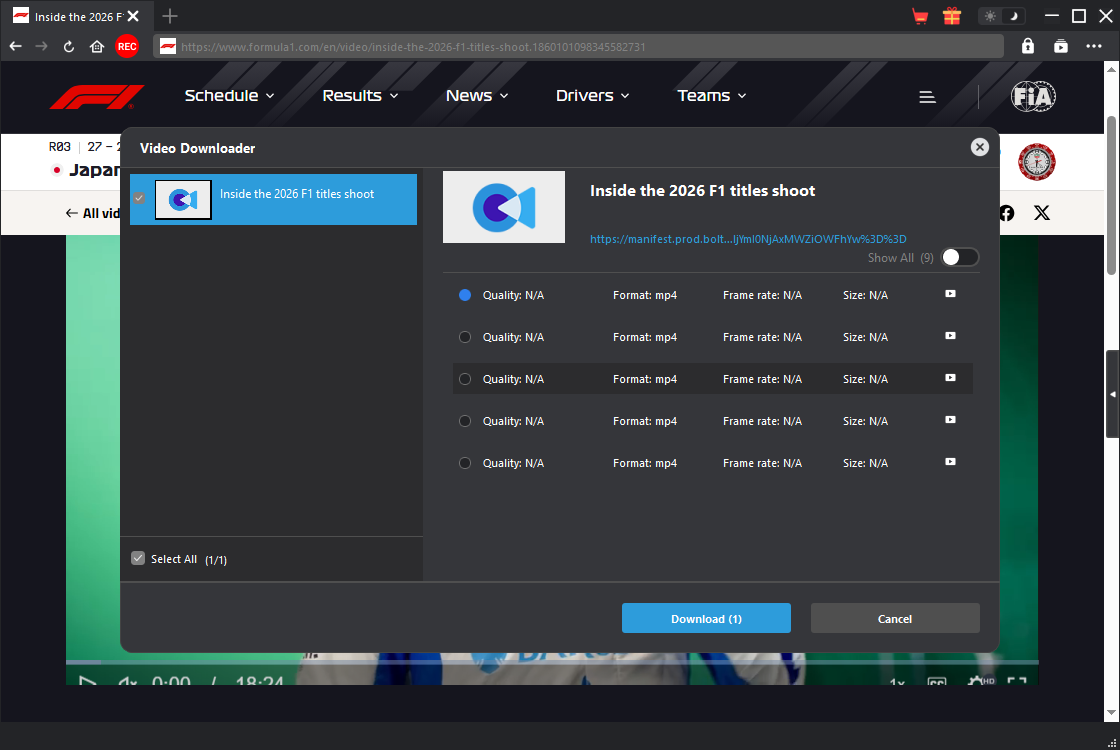
Task: Go back via All videos link
Action: click(x=93, y=213)
